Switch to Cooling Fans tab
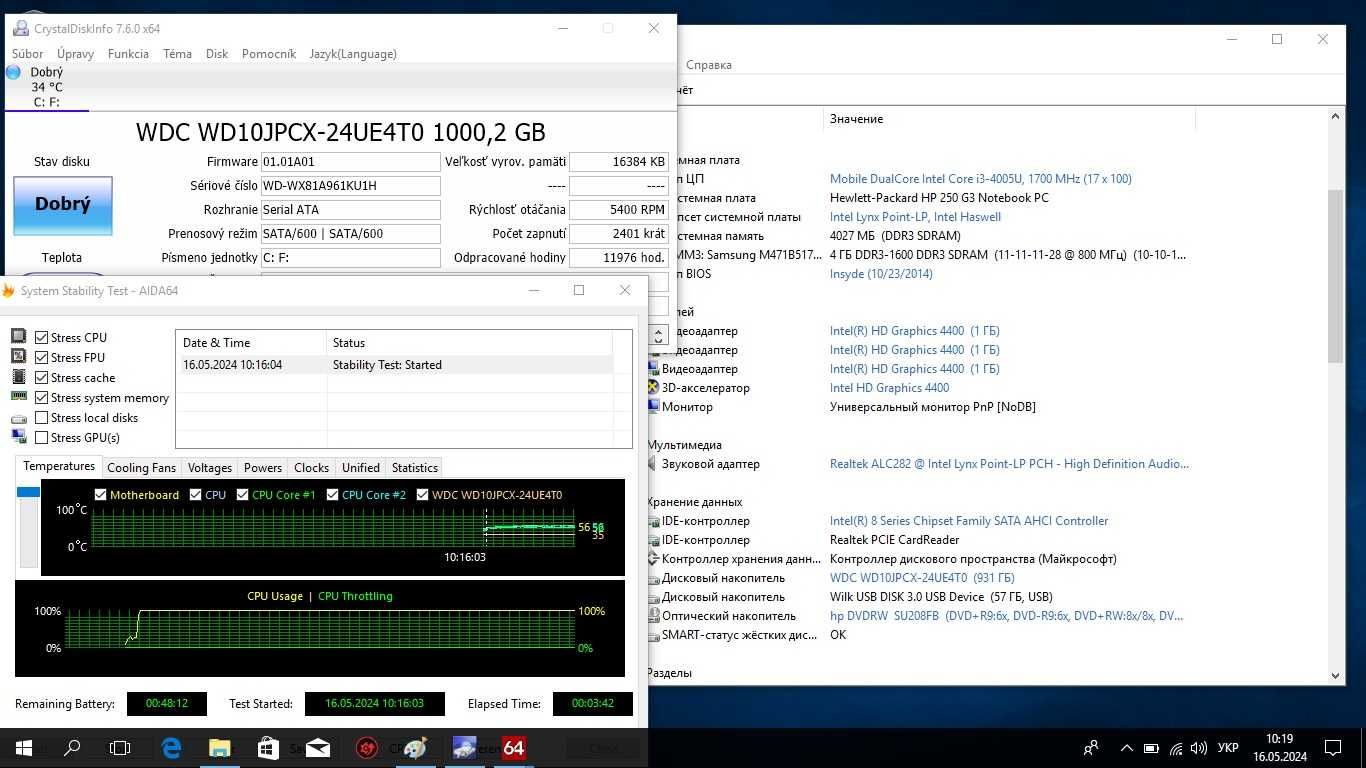 [141, 467]
